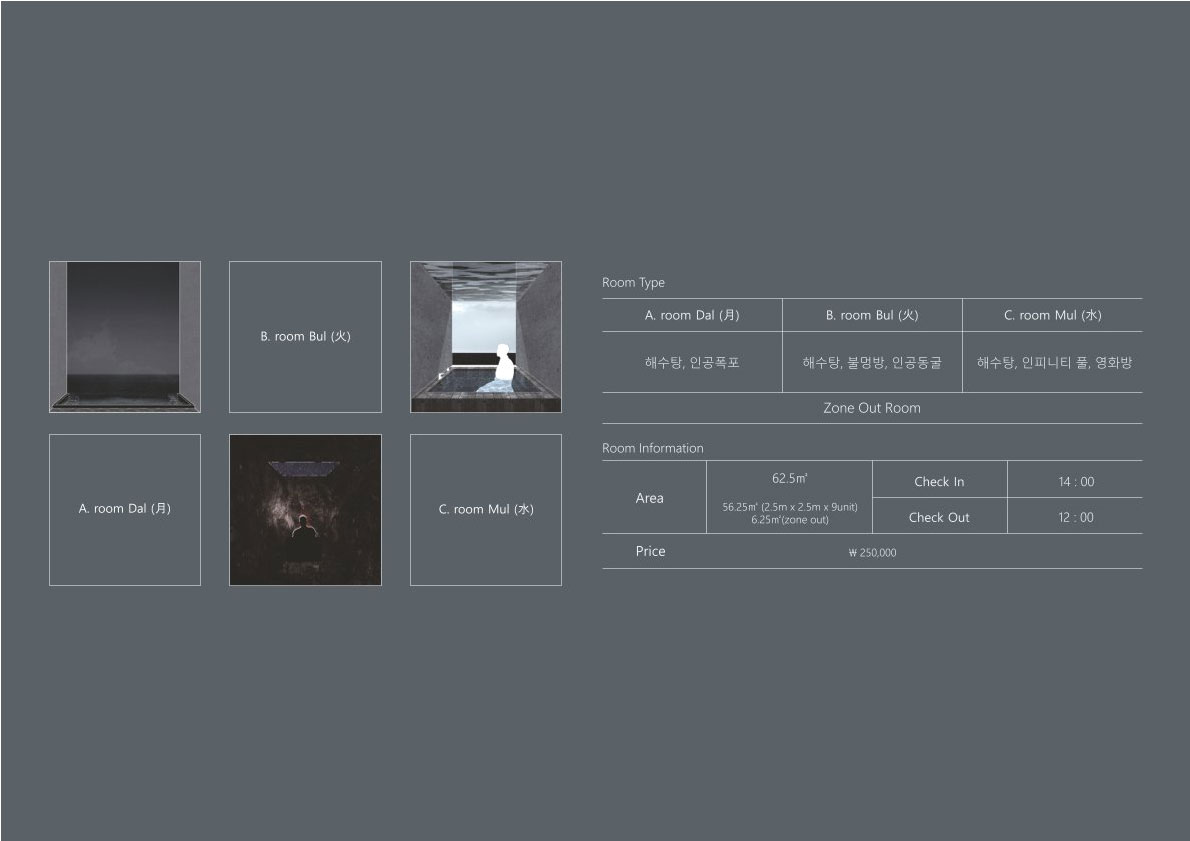Select the Check In label cell

pos(939,481)
